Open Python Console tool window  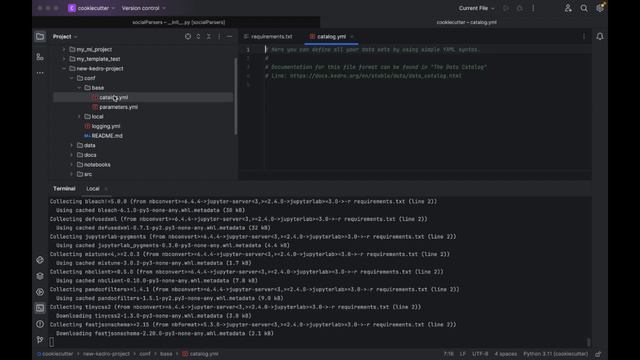(x=40, y=260)
